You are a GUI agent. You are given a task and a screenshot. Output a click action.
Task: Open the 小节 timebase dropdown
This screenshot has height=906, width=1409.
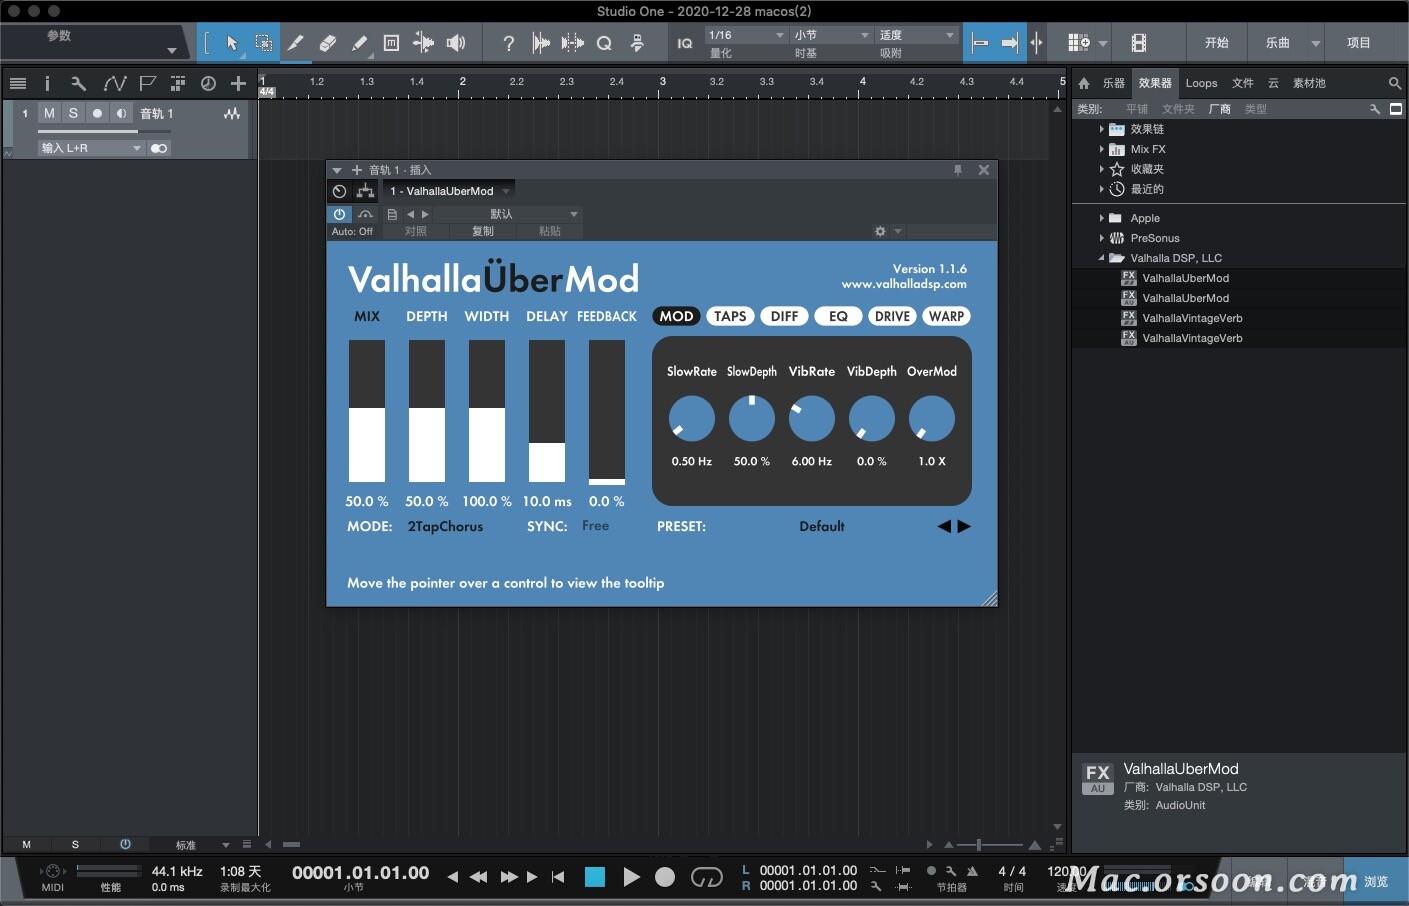click(832, 35)
